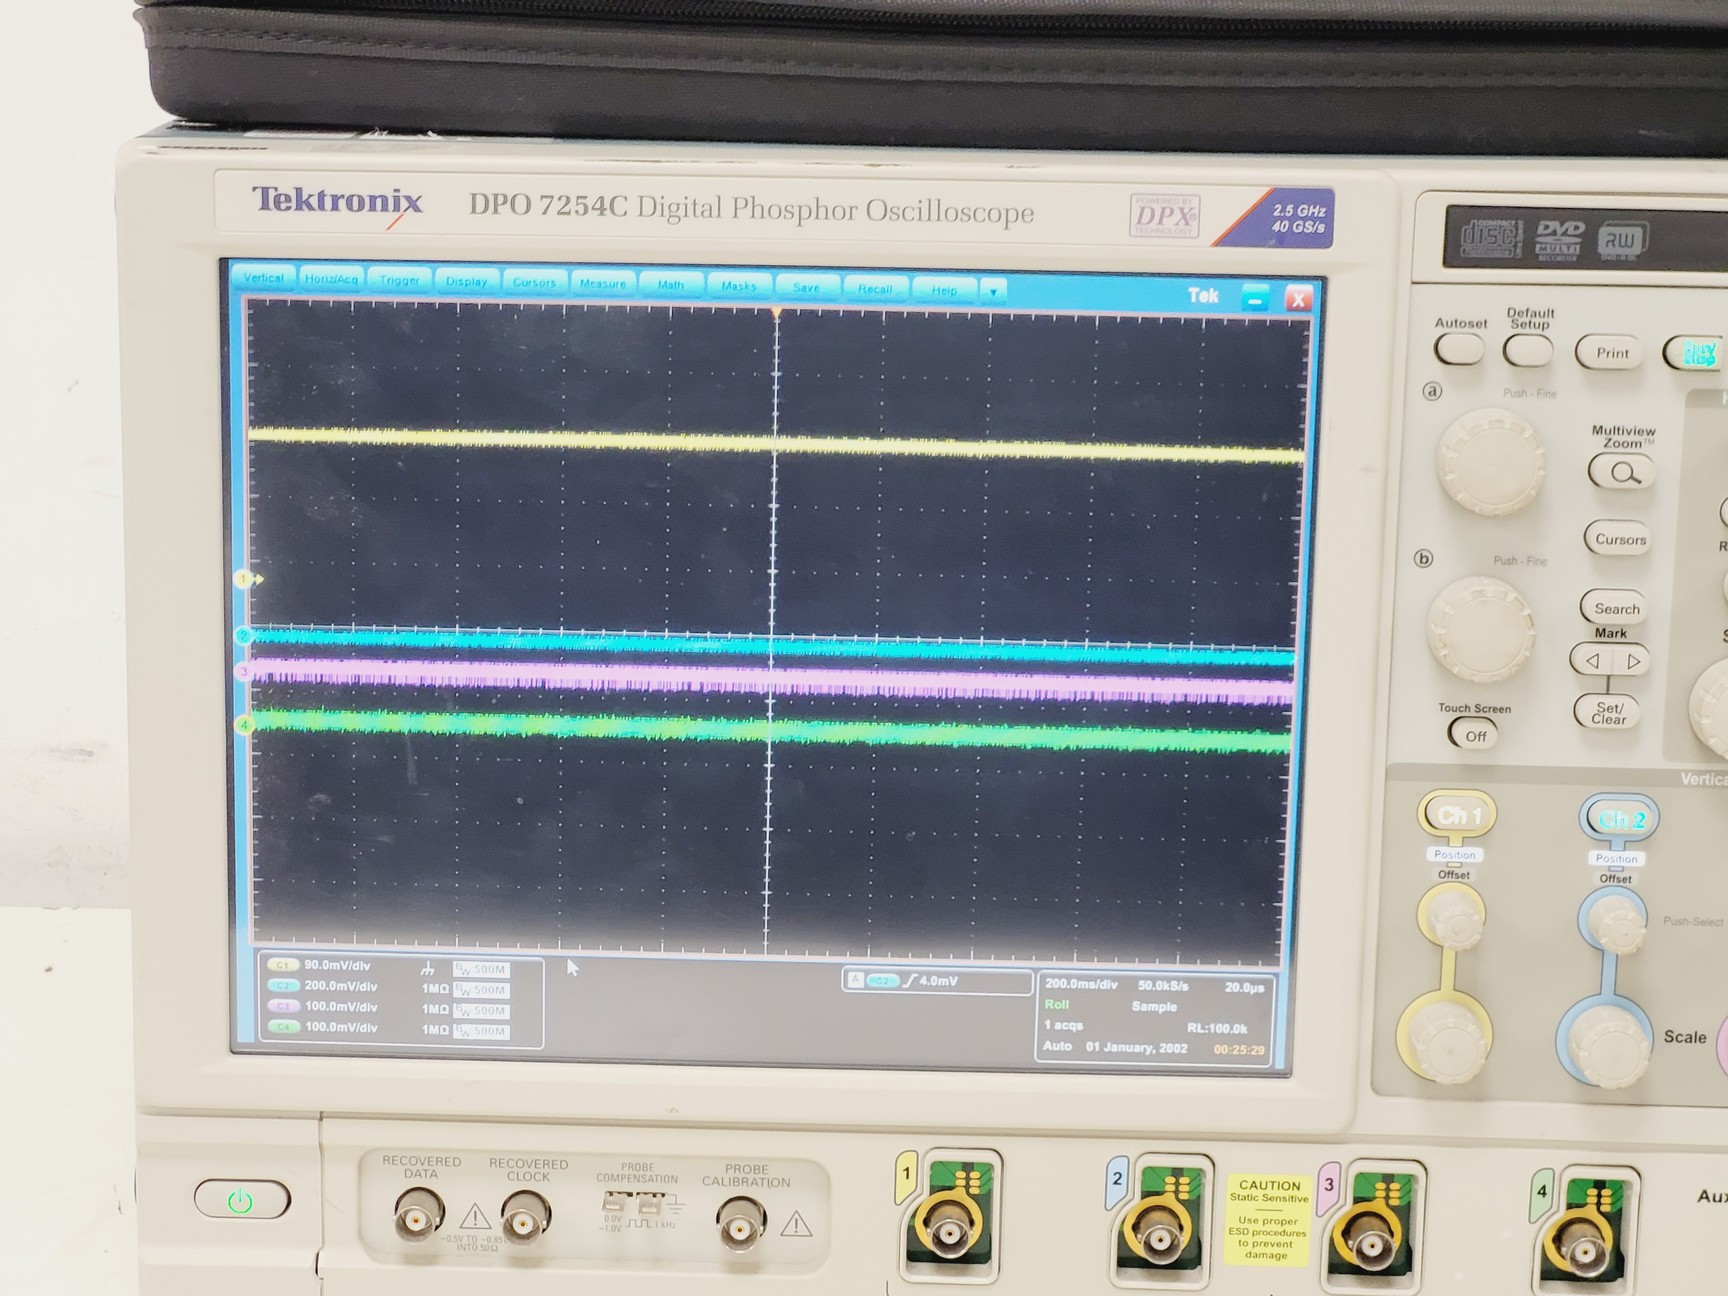Click the C2 BW 500M bandwidth indicator
1728x1296 pixels.
point(481,990)
